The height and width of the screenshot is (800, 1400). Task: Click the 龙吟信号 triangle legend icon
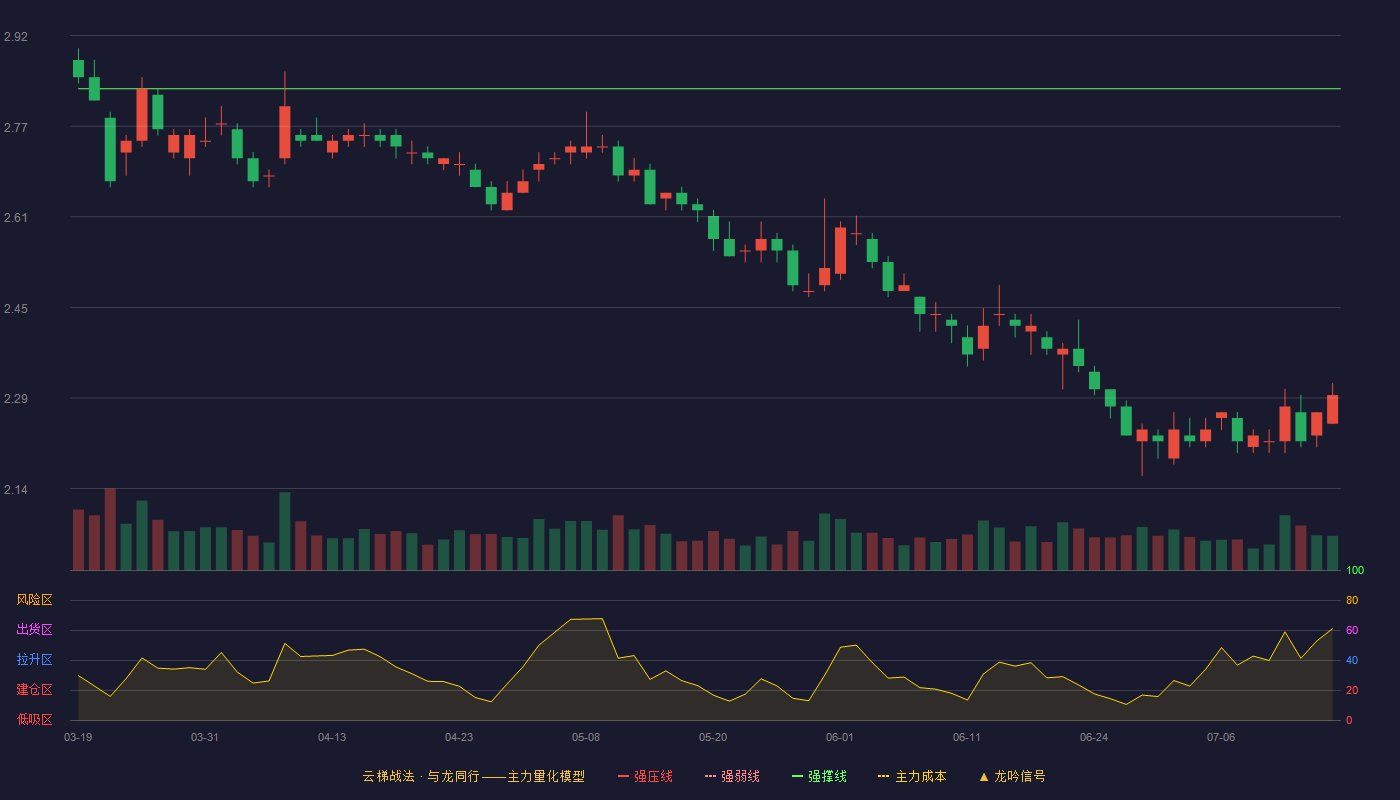pos(984,776)
